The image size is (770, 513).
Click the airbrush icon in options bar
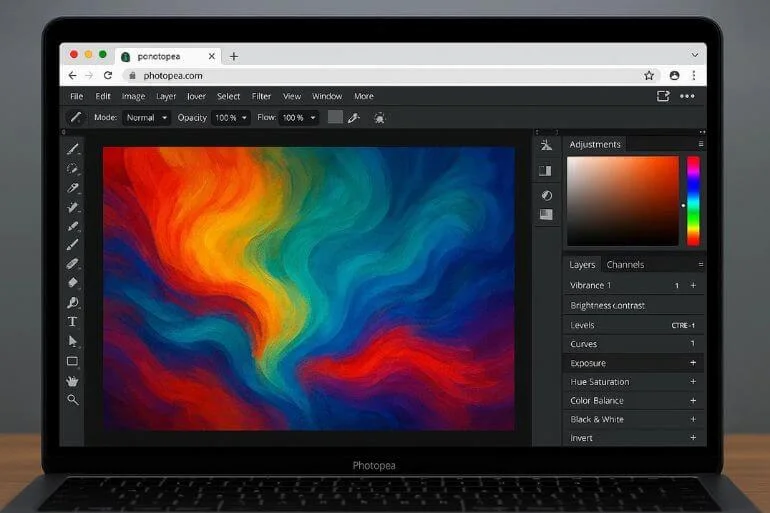coord(379,118)
